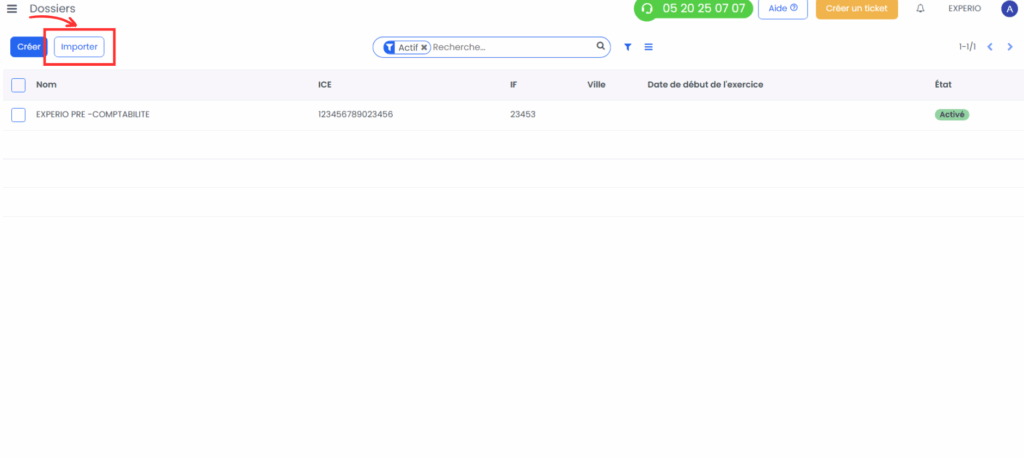Click the Créer button
The height and width of the screenshot is (459, 1024).
(29, 47)
